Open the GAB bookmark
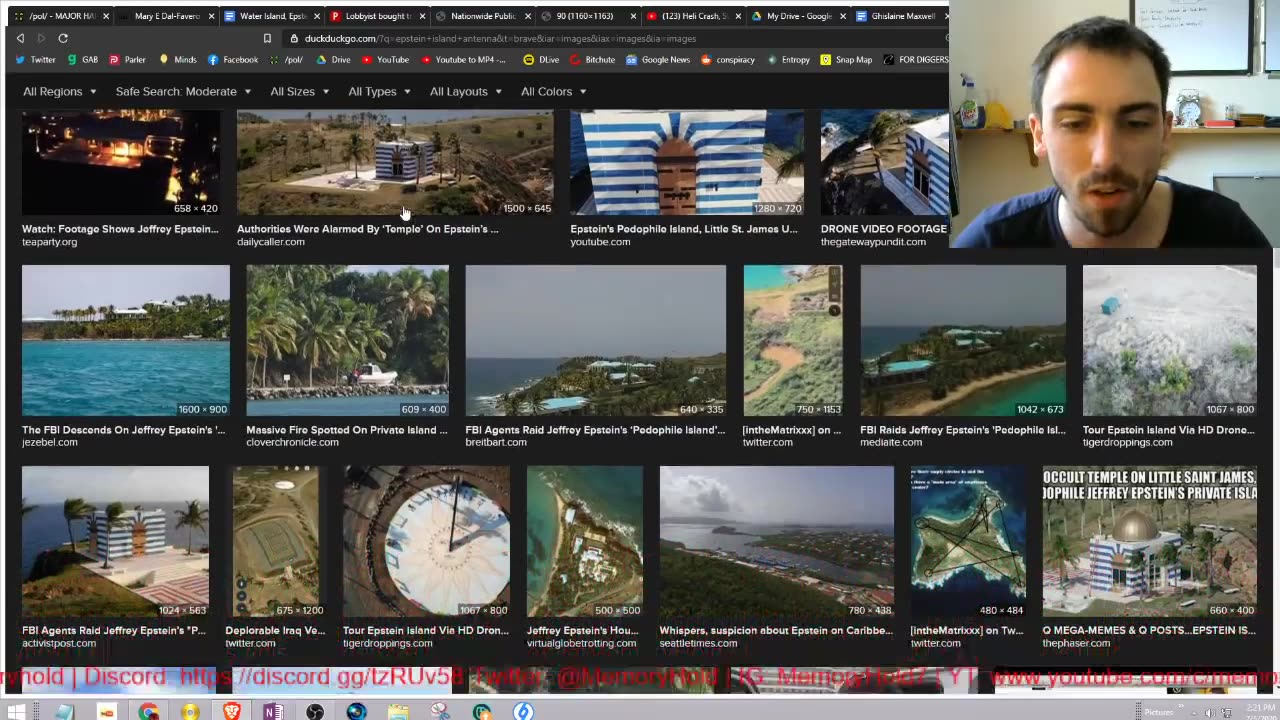The width and height of the screenshot is (1280, 720). point(82,60)
